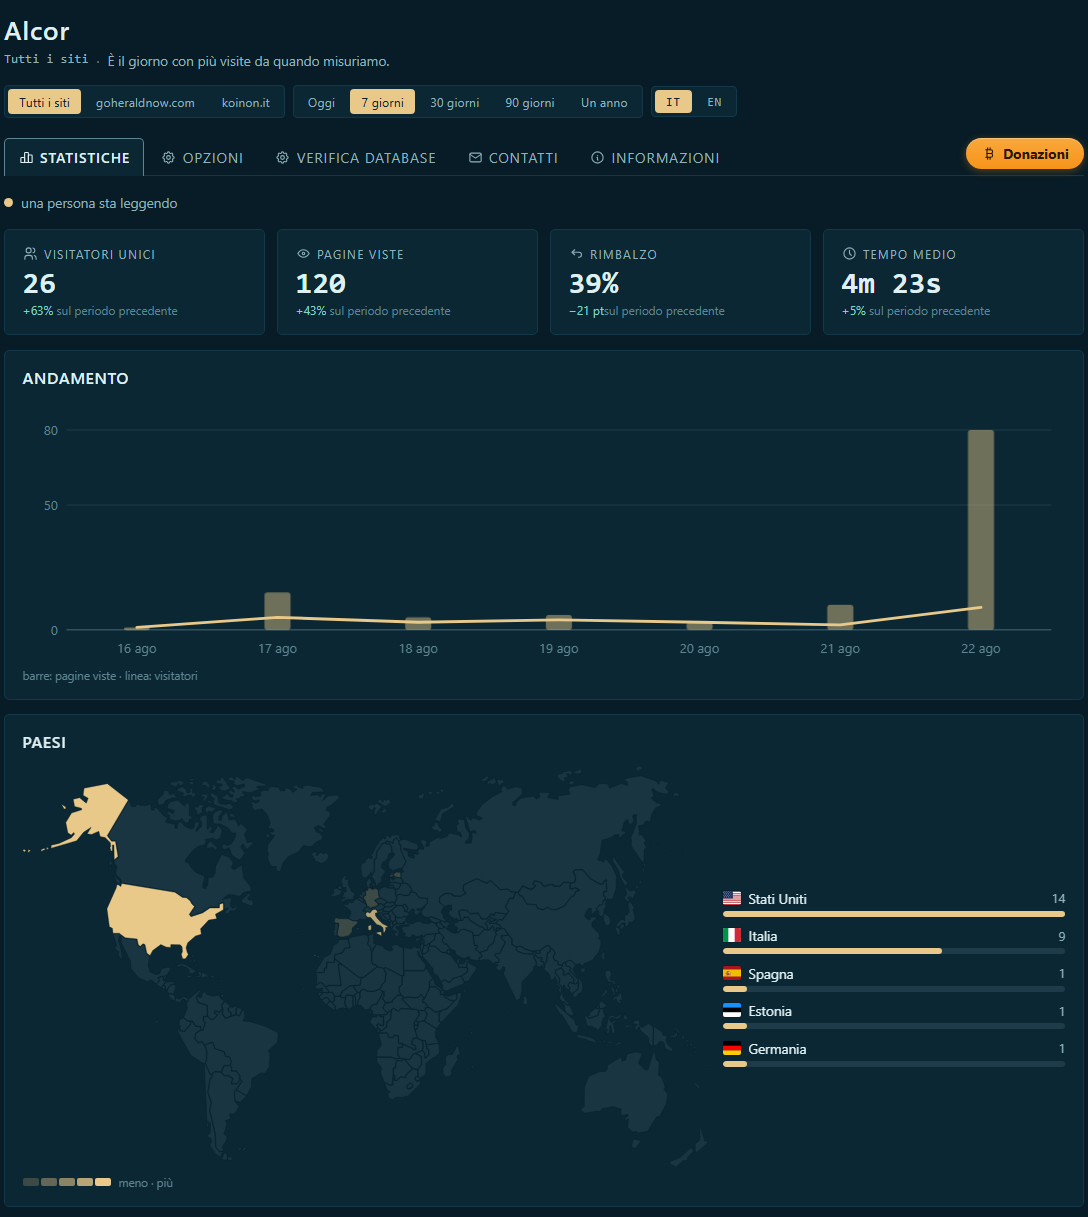Click the "una persona sta leggendo" text
This screenshot has height=1217, width=1088.
(x=99, y=203)
